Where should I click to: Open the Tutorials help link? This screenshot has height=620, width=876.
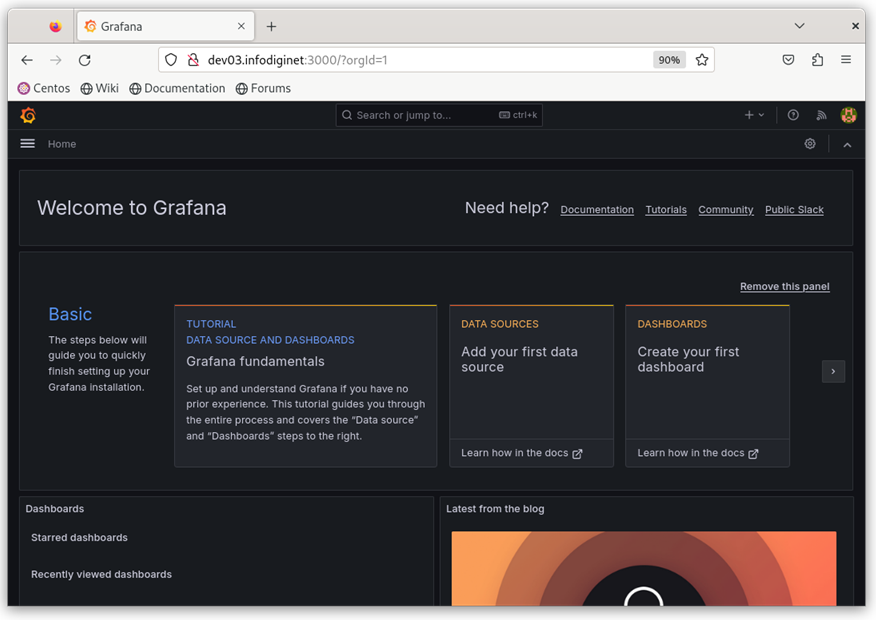[666, 209]
